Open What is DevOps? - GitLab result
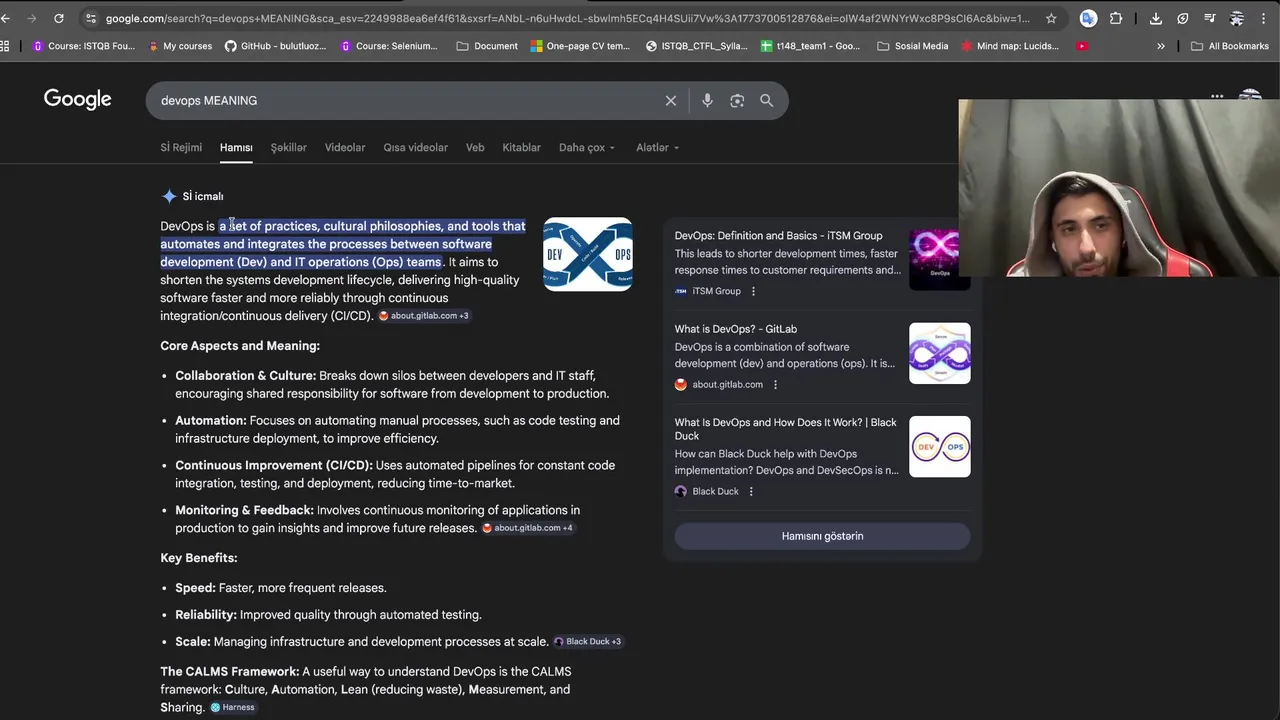 pos(735,329)
